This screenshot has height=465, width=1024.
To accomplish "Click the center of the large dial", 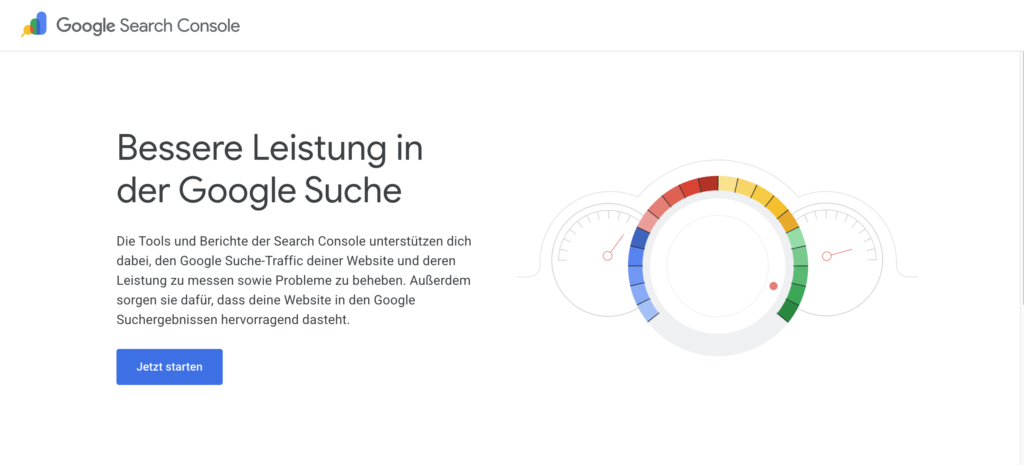I will click(x=718, y=266).
